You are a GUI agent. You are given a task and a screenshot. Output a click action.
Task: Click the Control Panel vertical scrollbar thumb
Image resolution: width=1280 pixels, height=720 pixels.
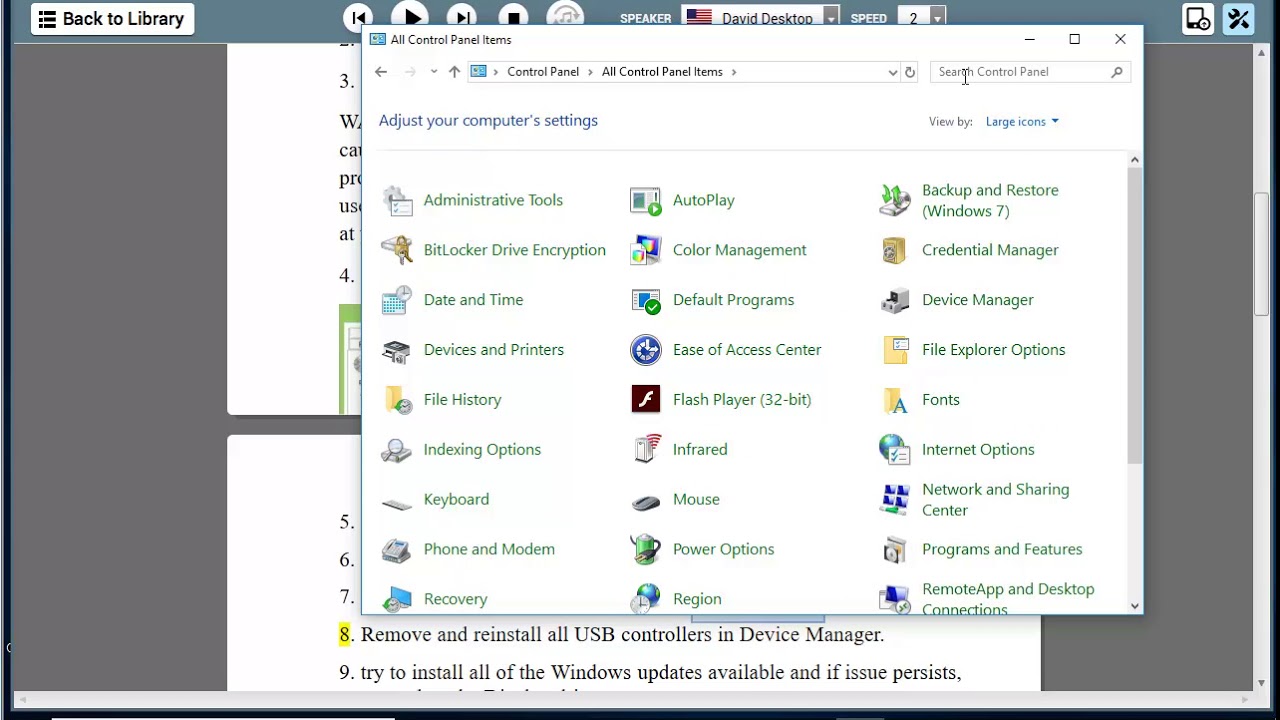(x=1134, y=316)
